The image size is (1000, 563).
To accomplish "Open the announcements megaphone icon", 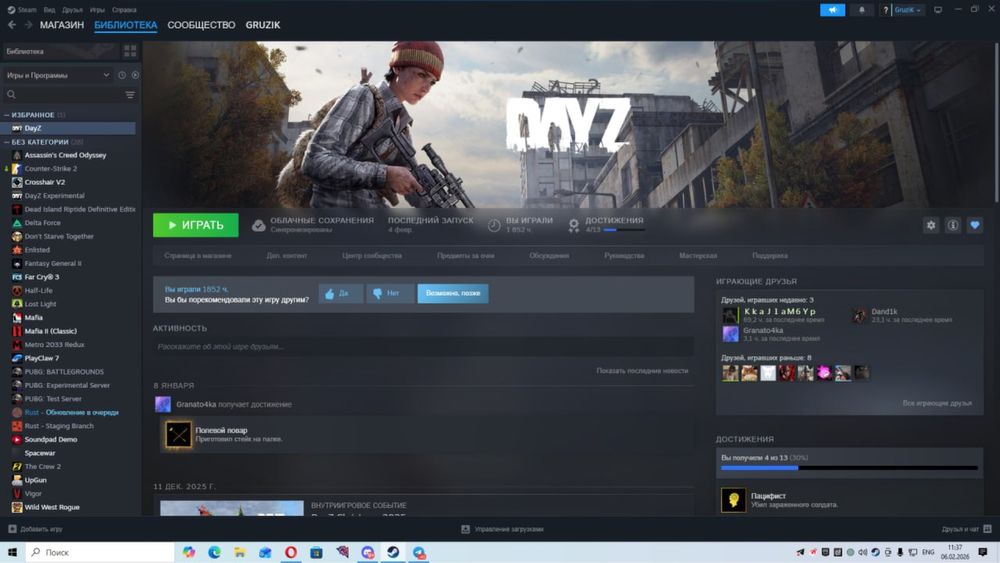I will [832, 10].
